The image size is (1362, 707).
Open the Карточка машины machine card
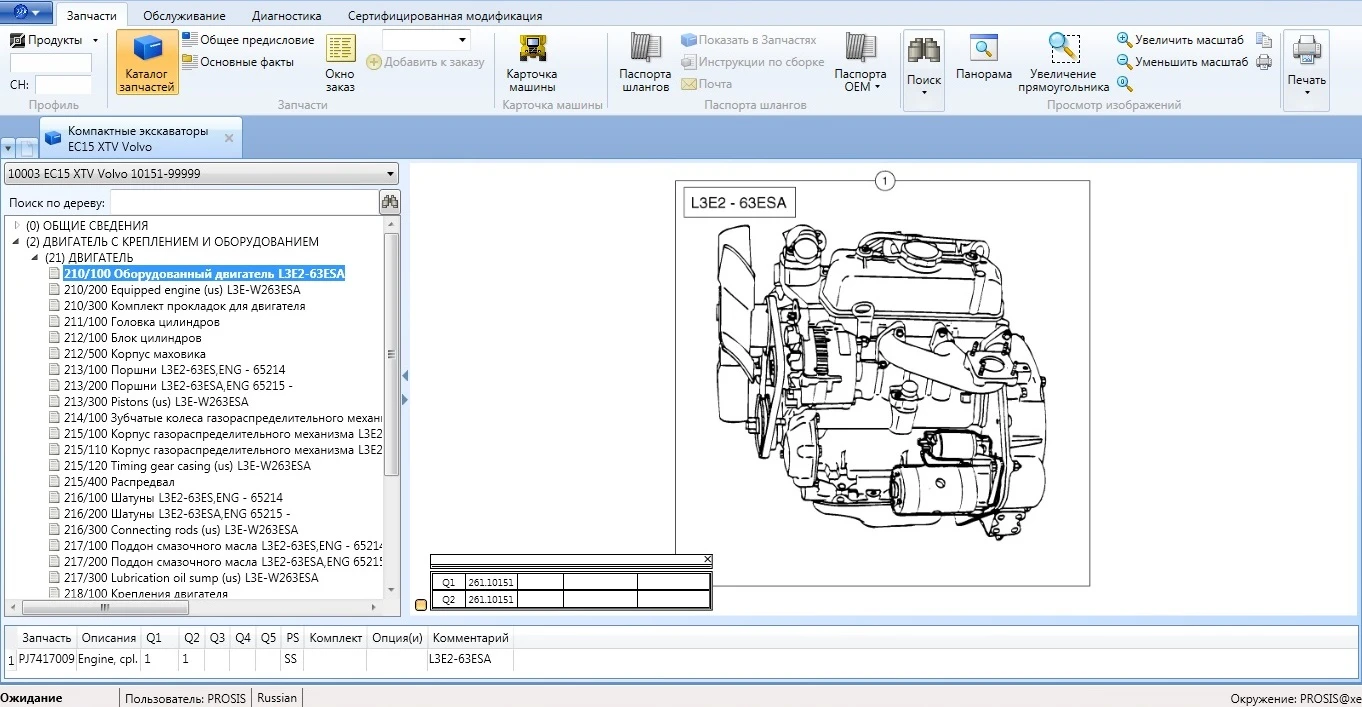[532, 63]
